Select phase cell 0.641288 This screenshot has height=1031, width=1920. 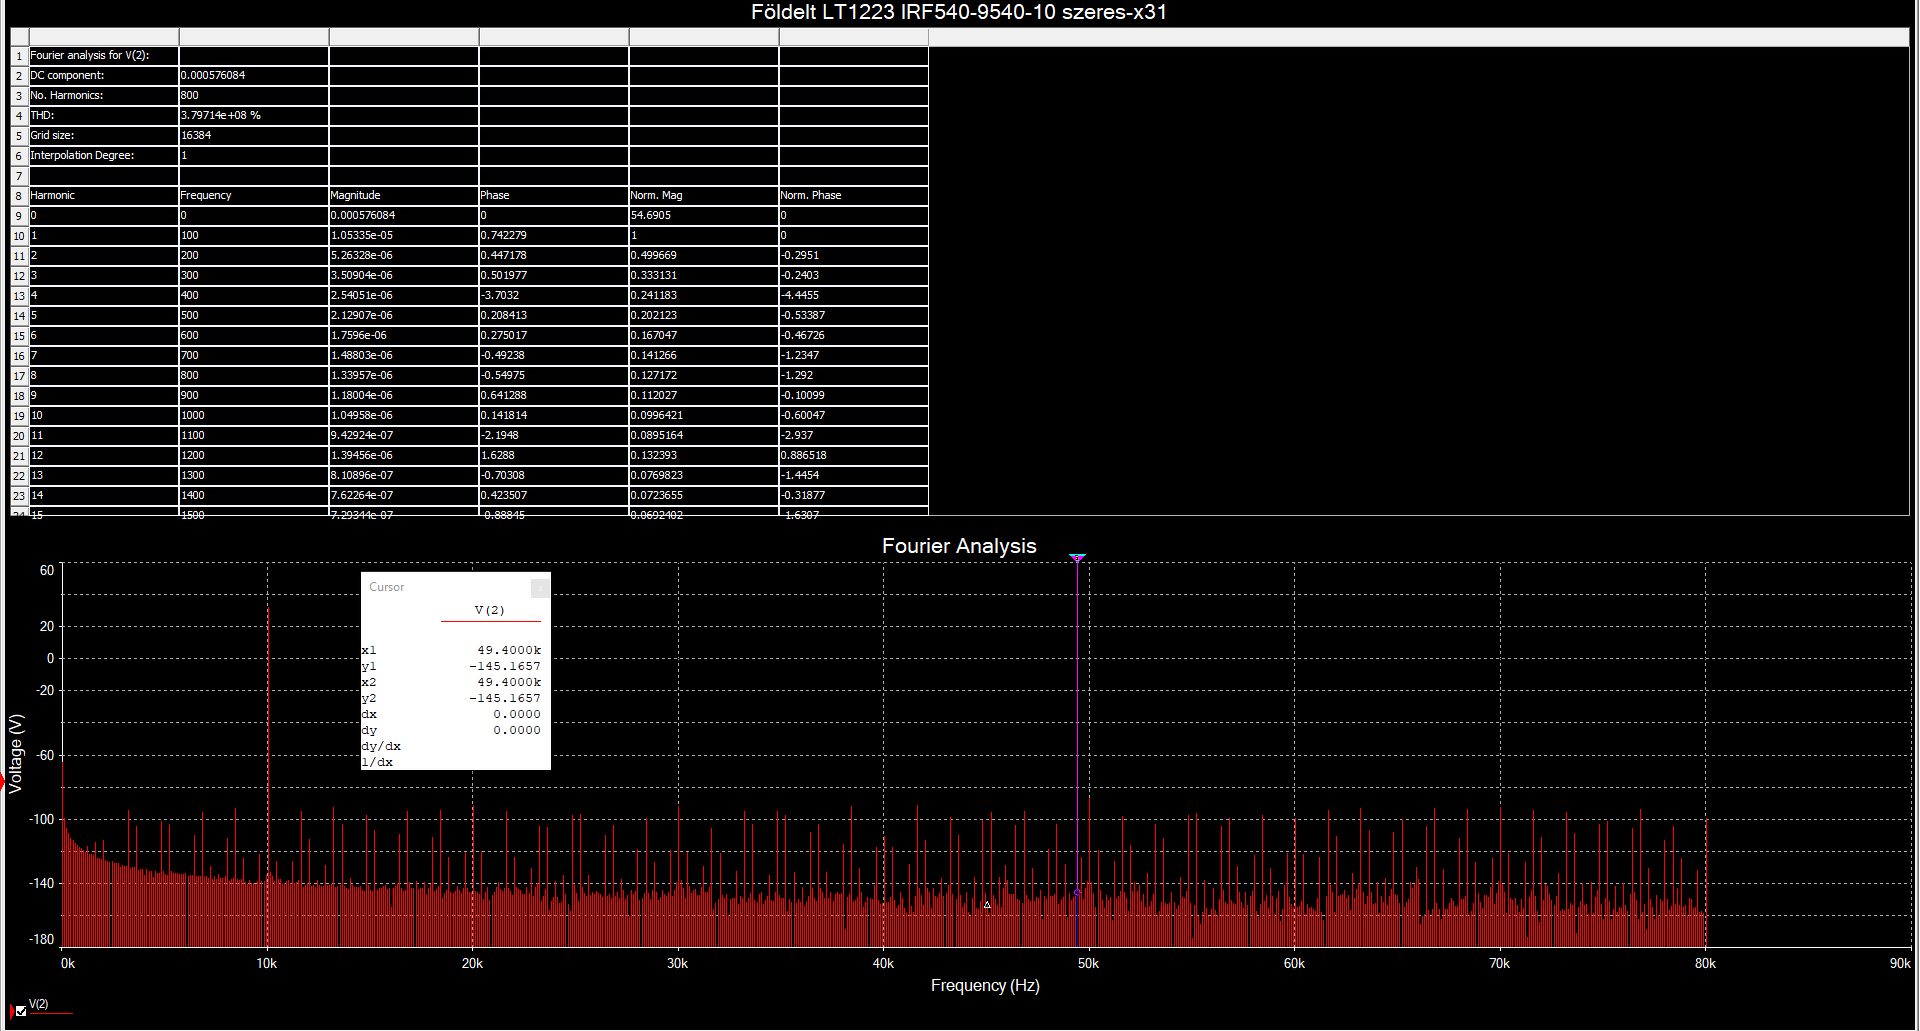[x=554, y=395]
